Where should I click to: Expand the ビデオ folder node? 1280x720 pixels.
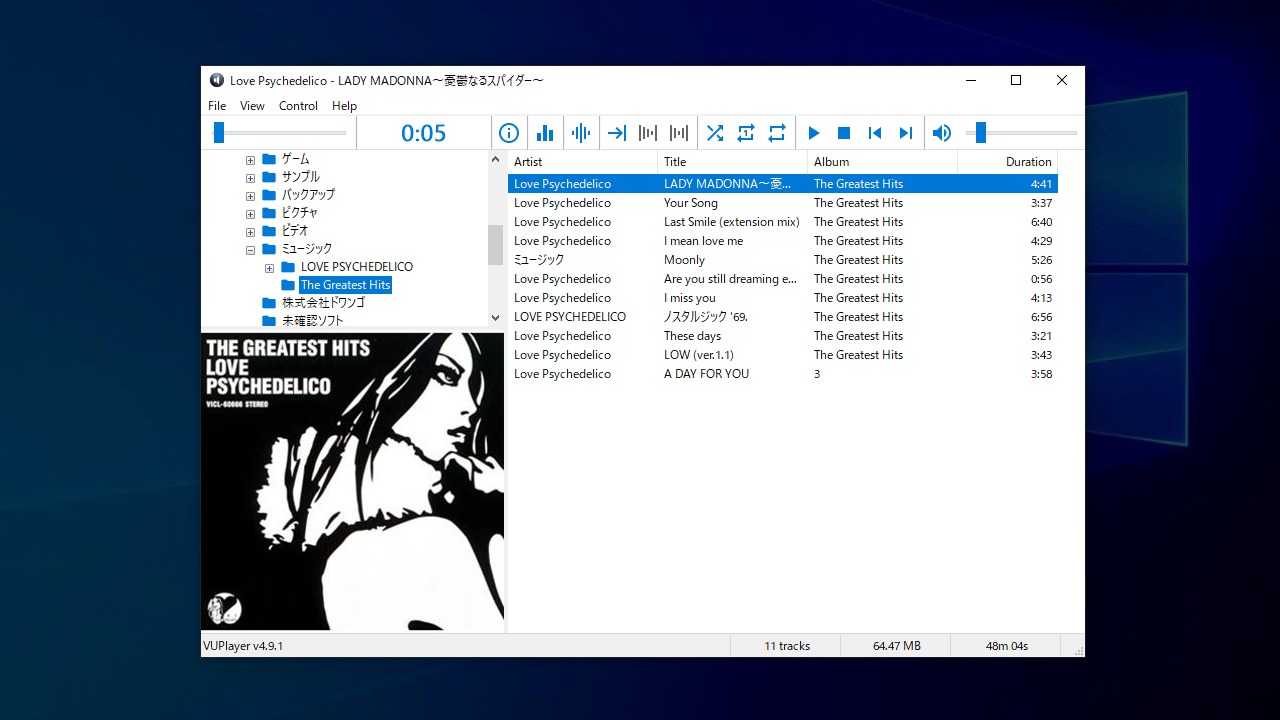(x=250, y=232)
